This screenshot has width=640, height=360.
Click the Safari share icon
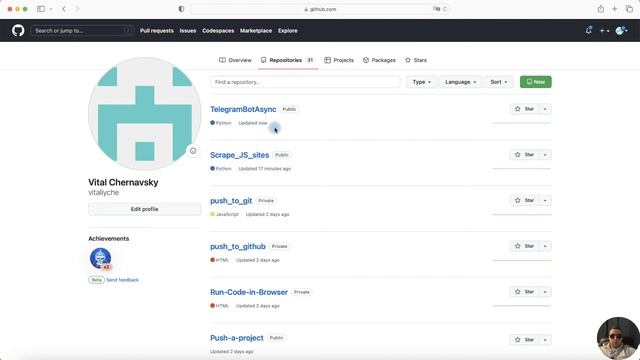(601, 9)
